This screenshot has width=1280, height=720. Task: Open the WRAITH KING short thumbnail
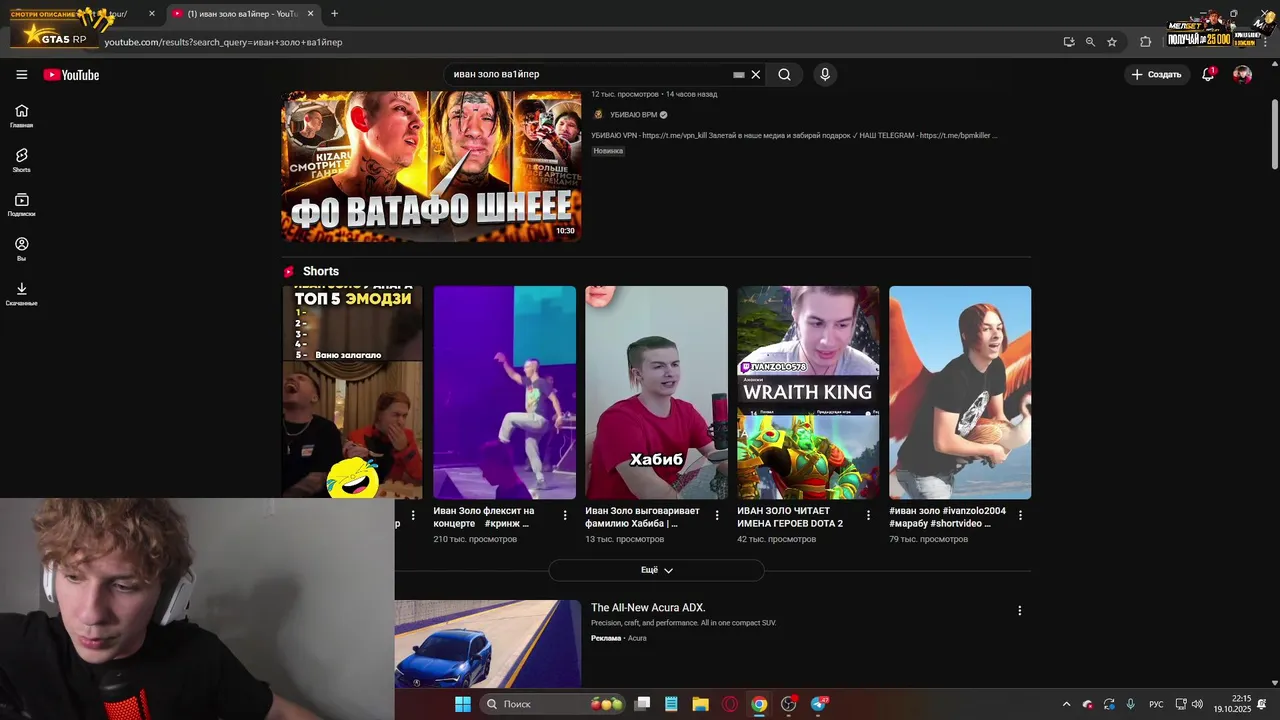pos(808,392)
